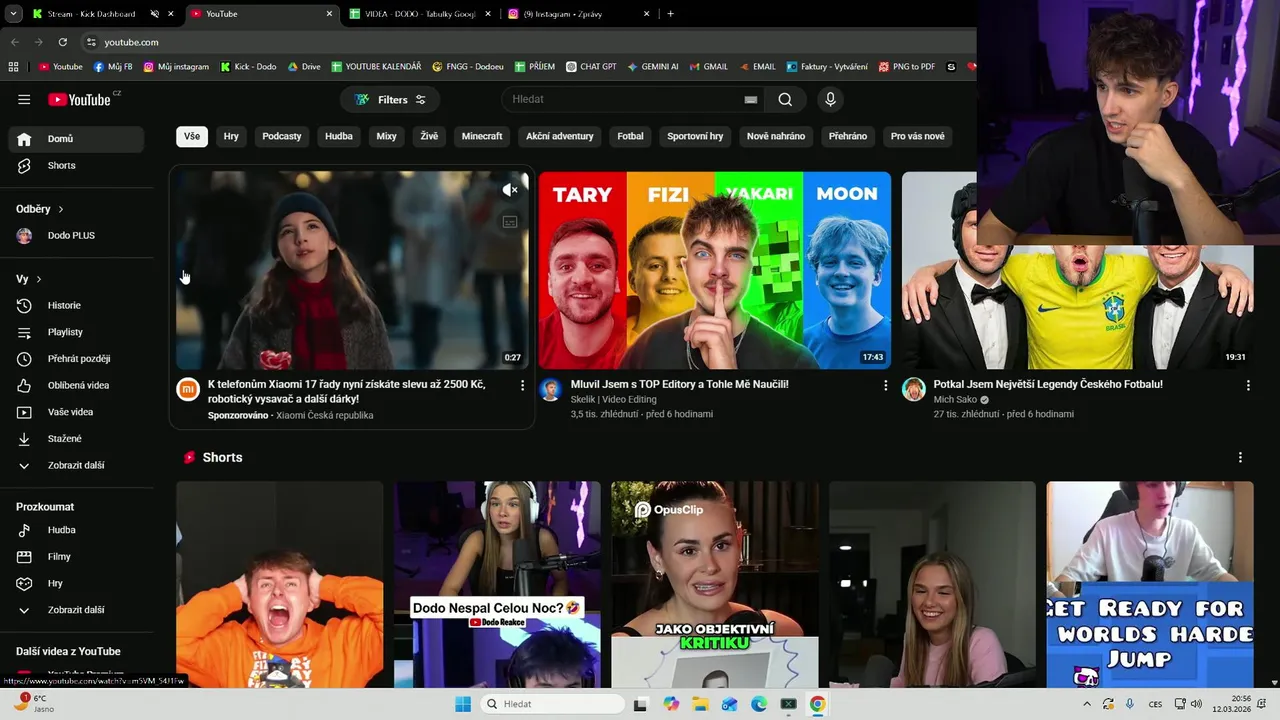Open Vaše videa in the sidebar

(76, 412)
